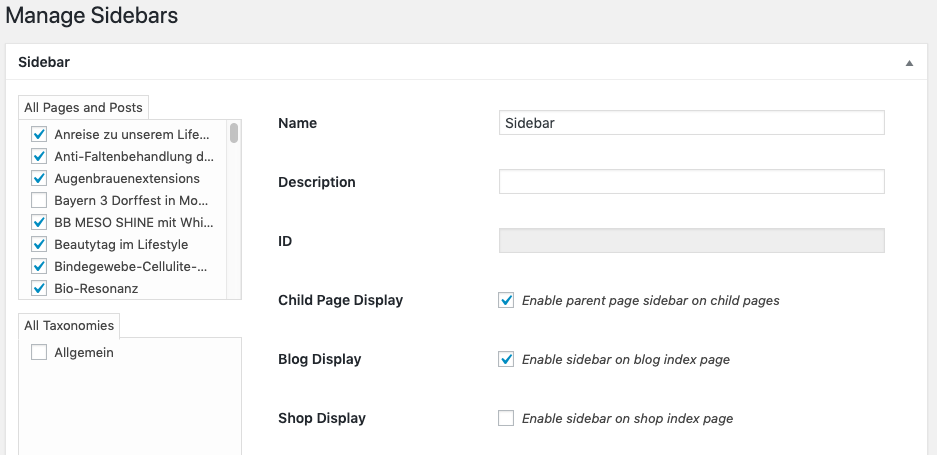Uncheck the Bindegewebe-Cellulite checkbox
Viewport: 937px width, 455px height.
point(39,266)
